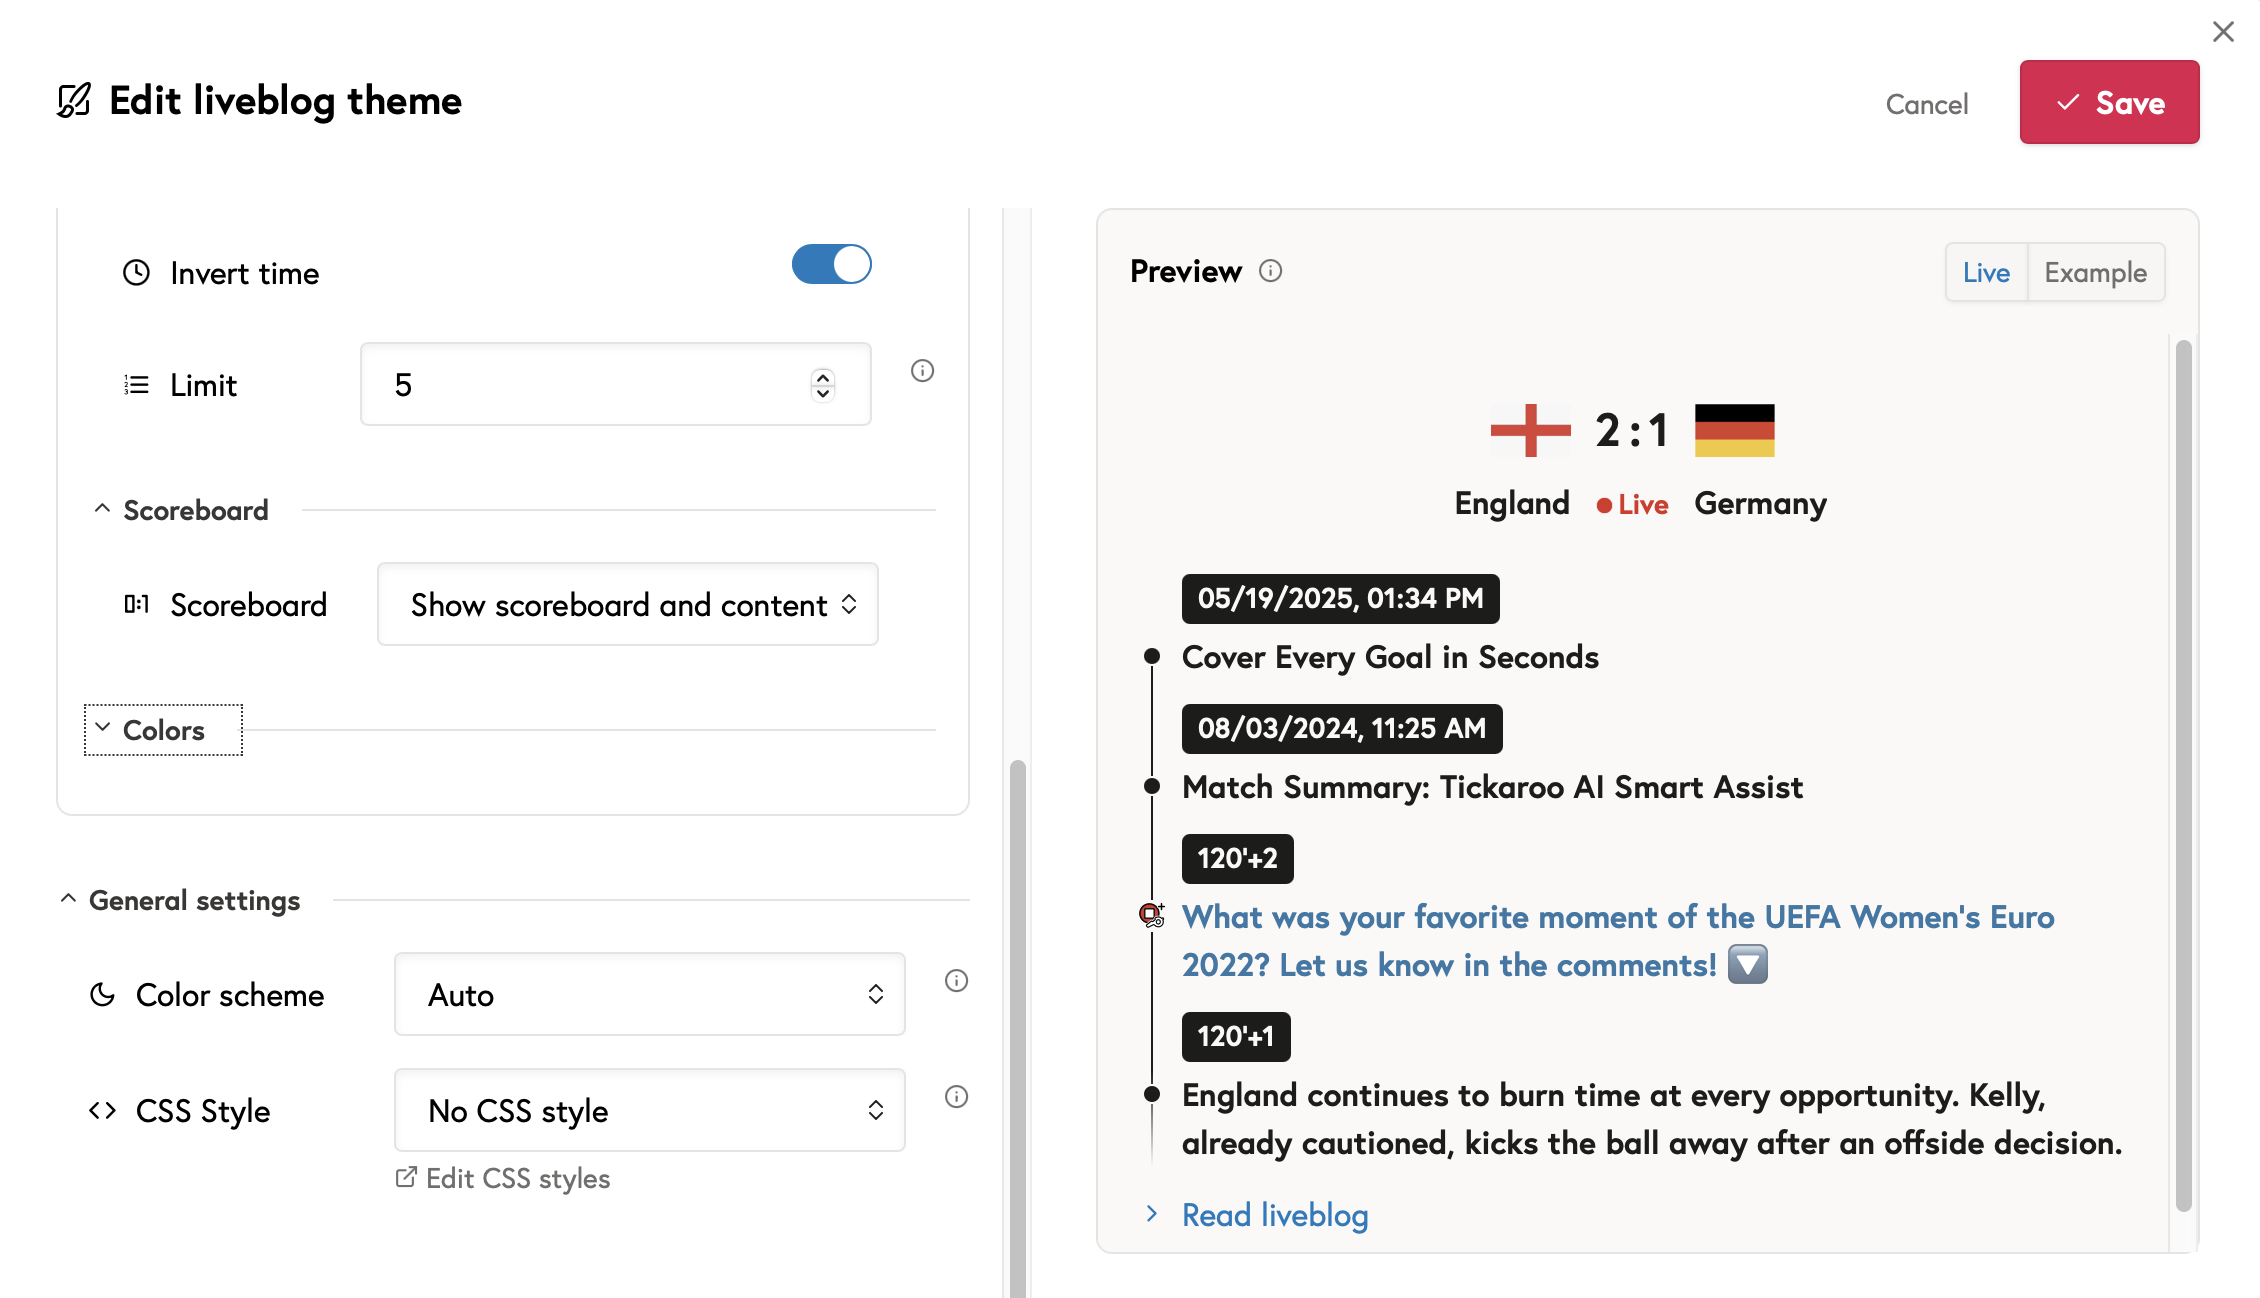The width and height of the screenshot is (2260, 1298).
Task: Toggle the Invert time switch
Action: [831, 265]
